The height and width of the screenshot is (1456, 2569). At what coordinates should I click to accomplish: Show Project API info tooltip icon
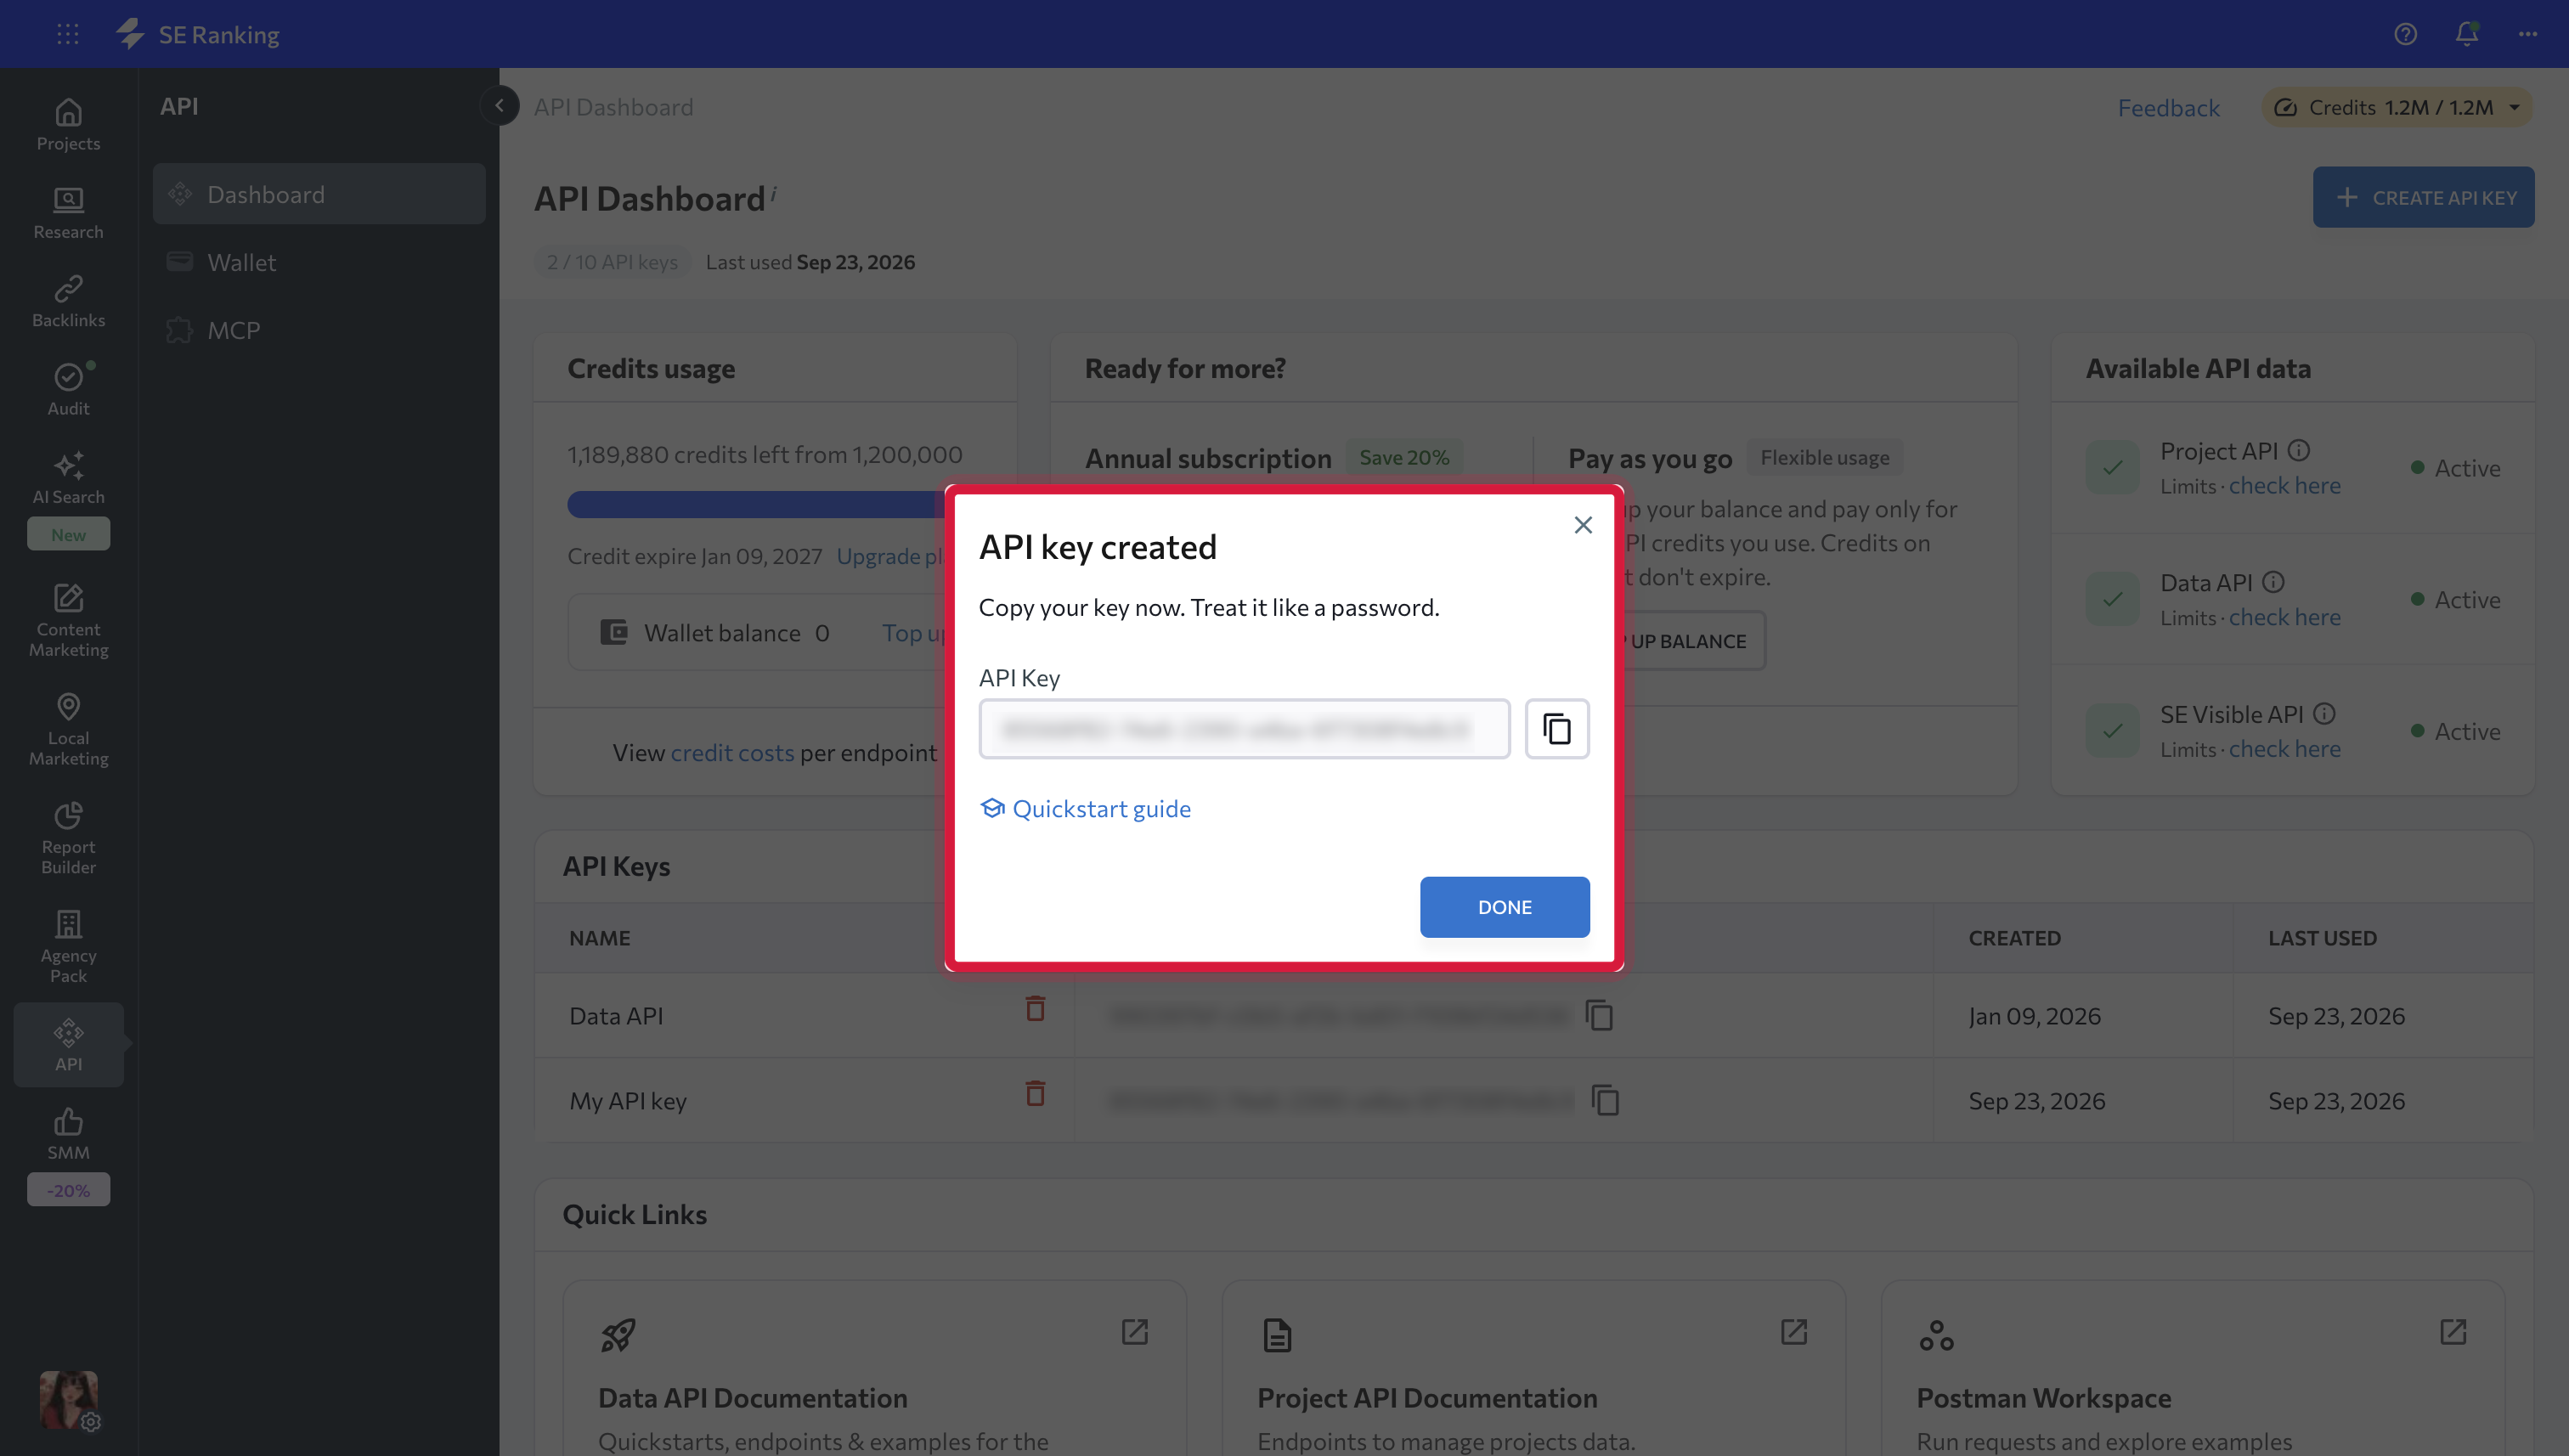coord(2298,451)
